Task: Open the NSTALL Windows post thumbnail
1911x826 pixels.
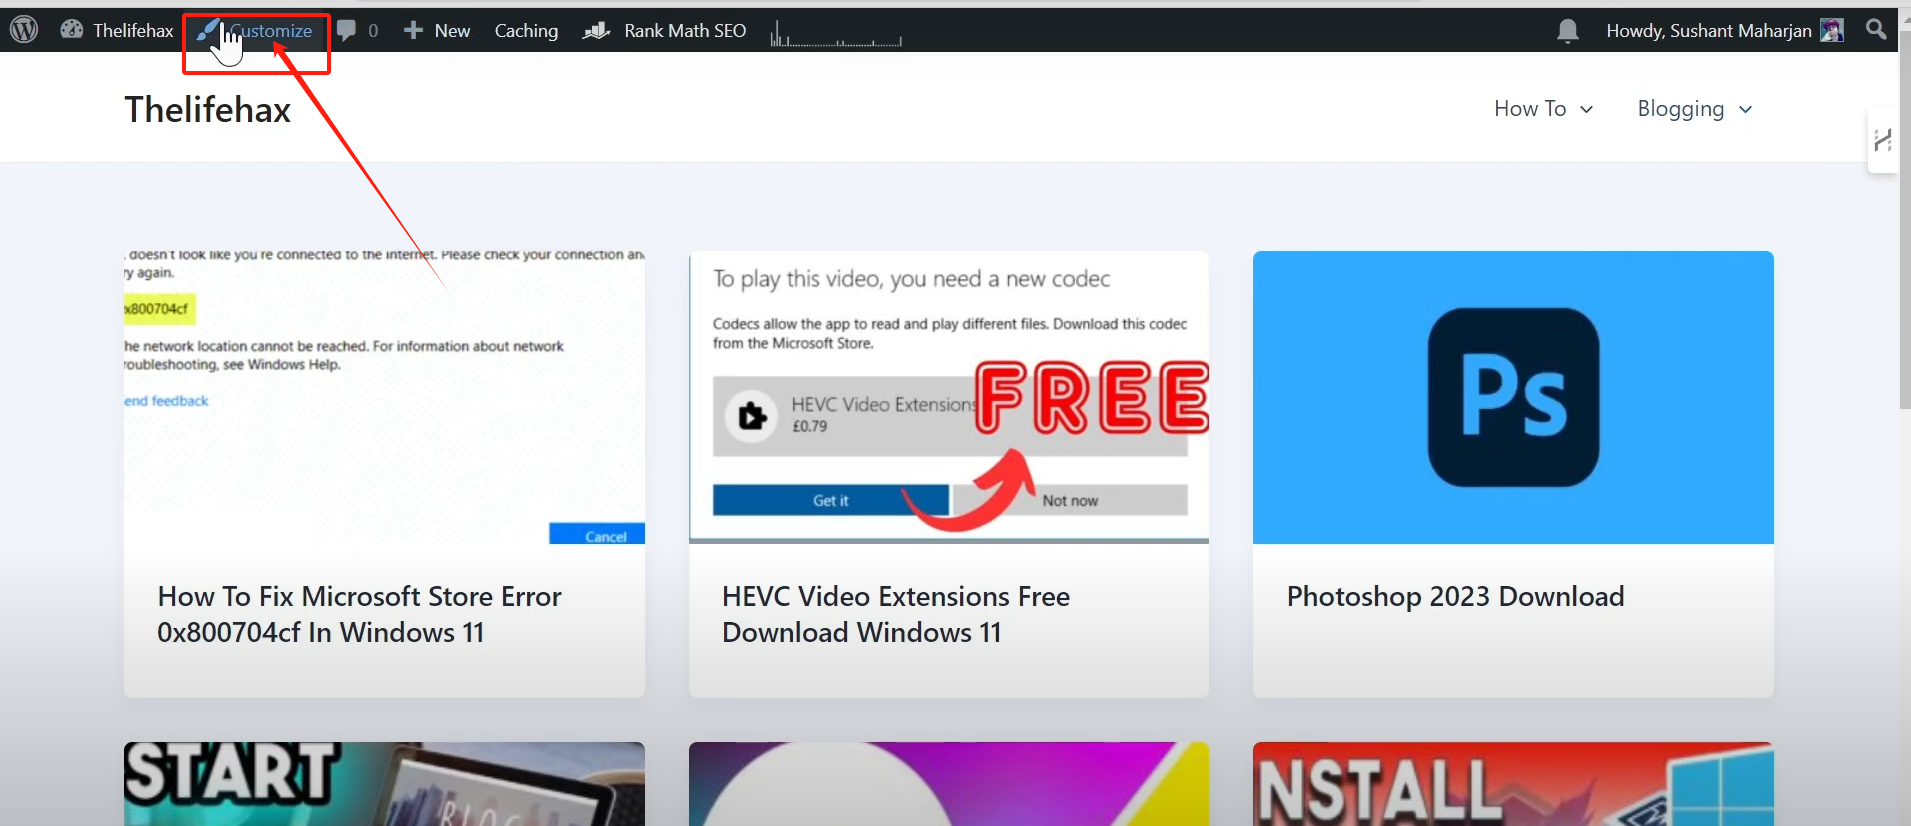Action: click(x=1513, y=784)
